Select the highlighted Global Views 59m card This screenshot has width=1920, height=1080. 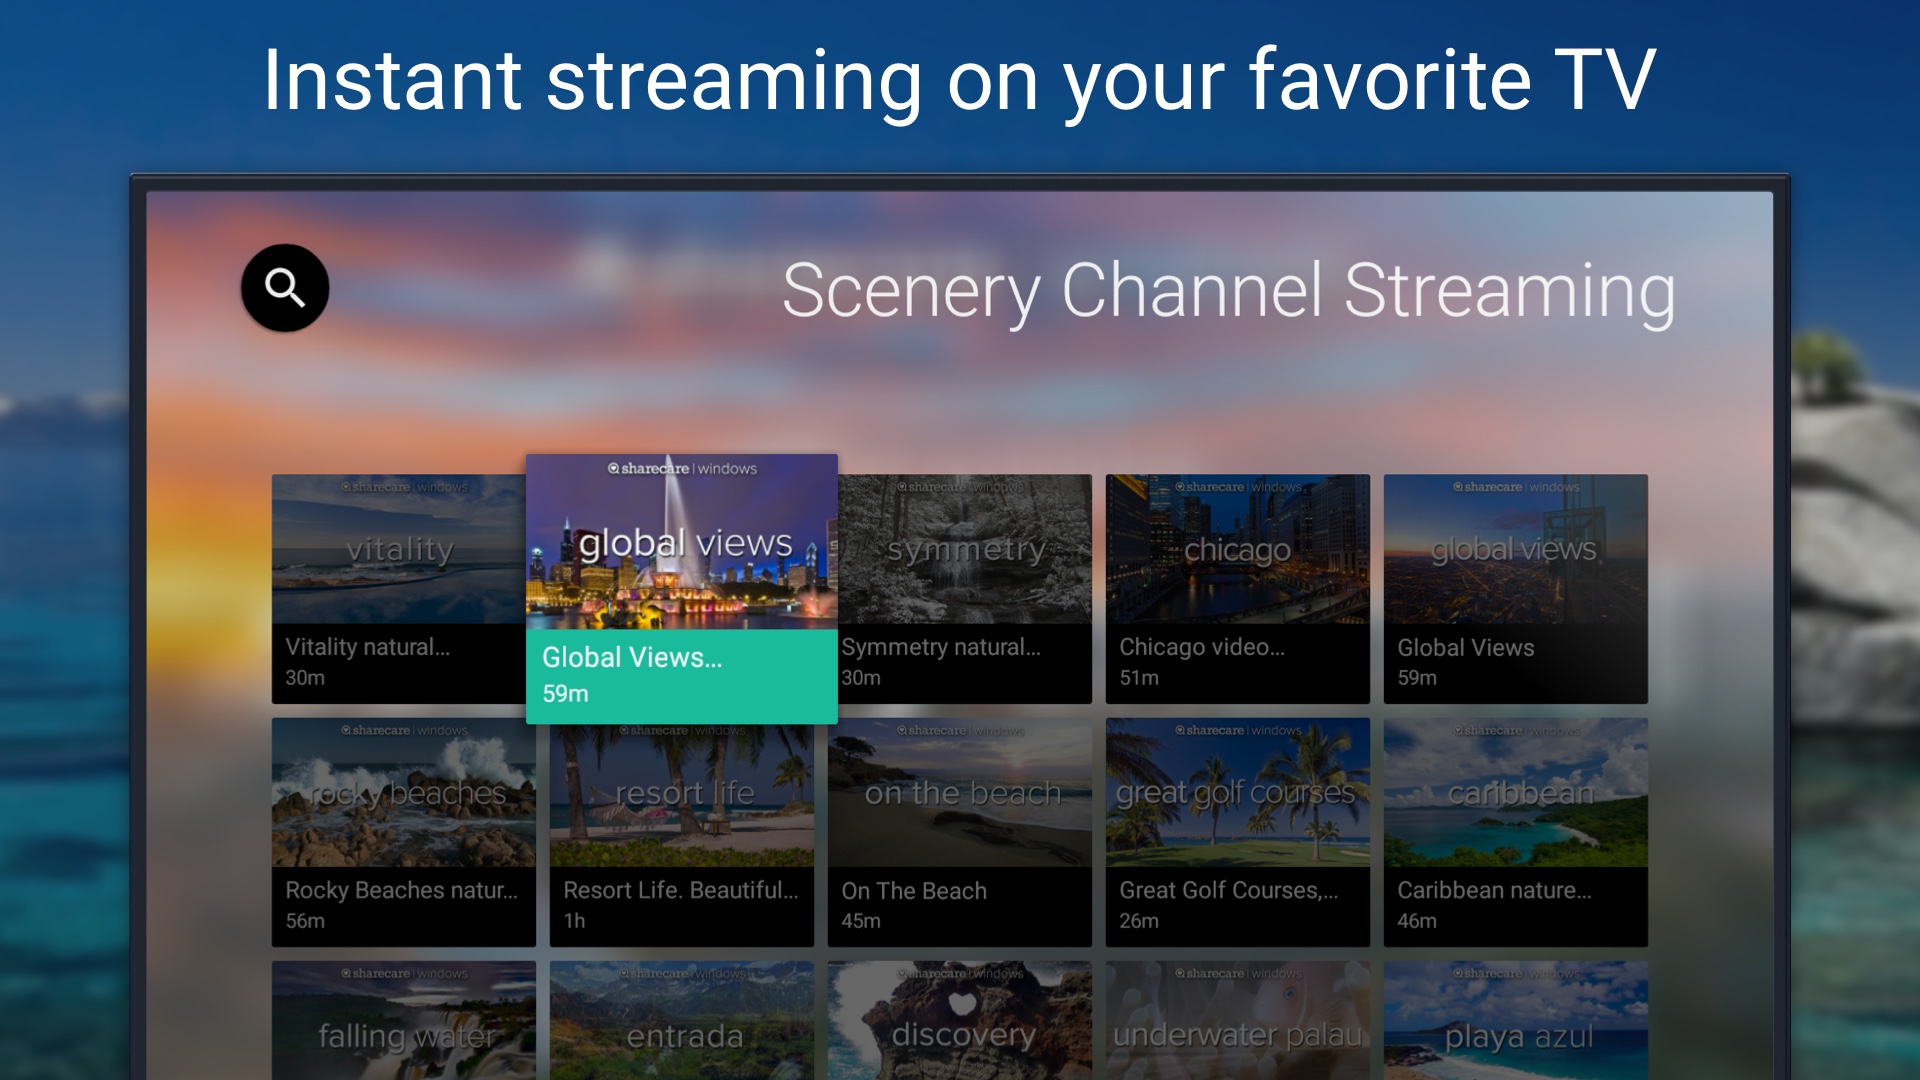[682, 589]
